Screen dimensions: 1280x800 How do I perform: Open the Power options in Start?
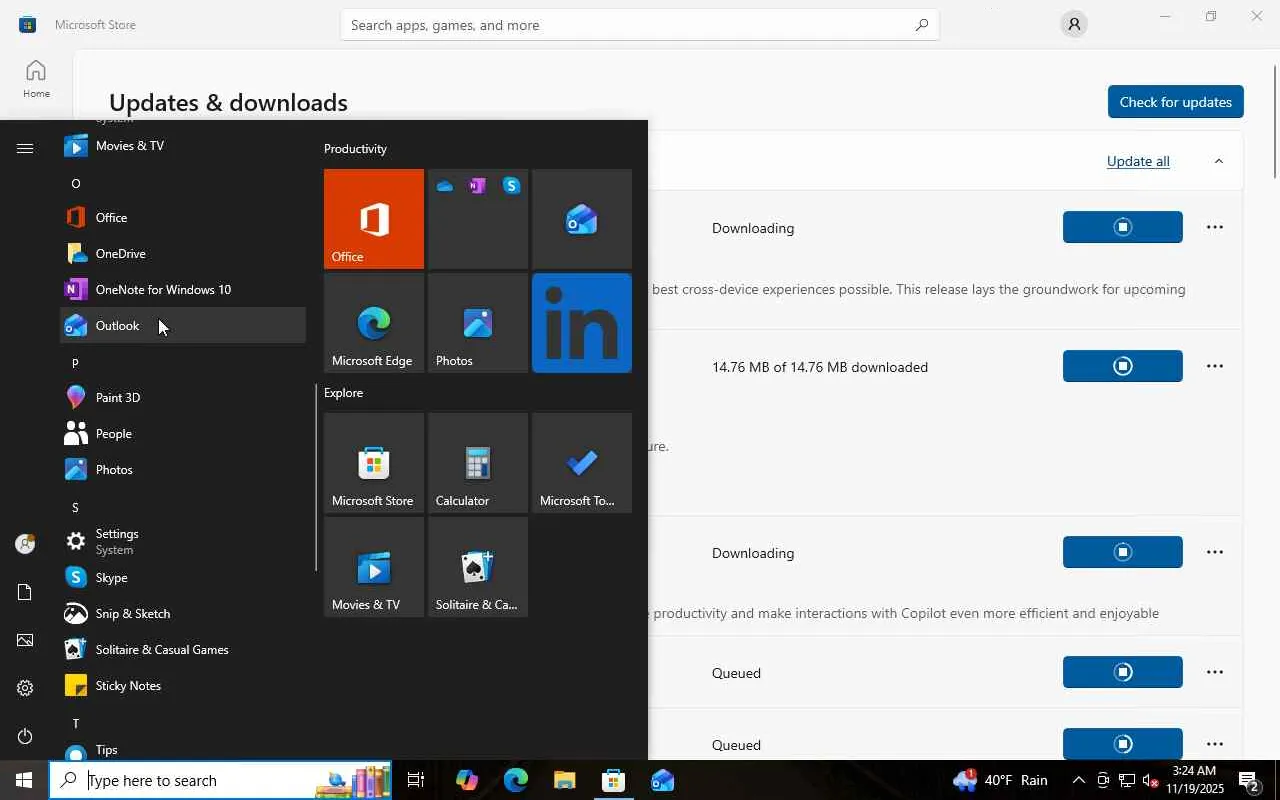point(25,736)
